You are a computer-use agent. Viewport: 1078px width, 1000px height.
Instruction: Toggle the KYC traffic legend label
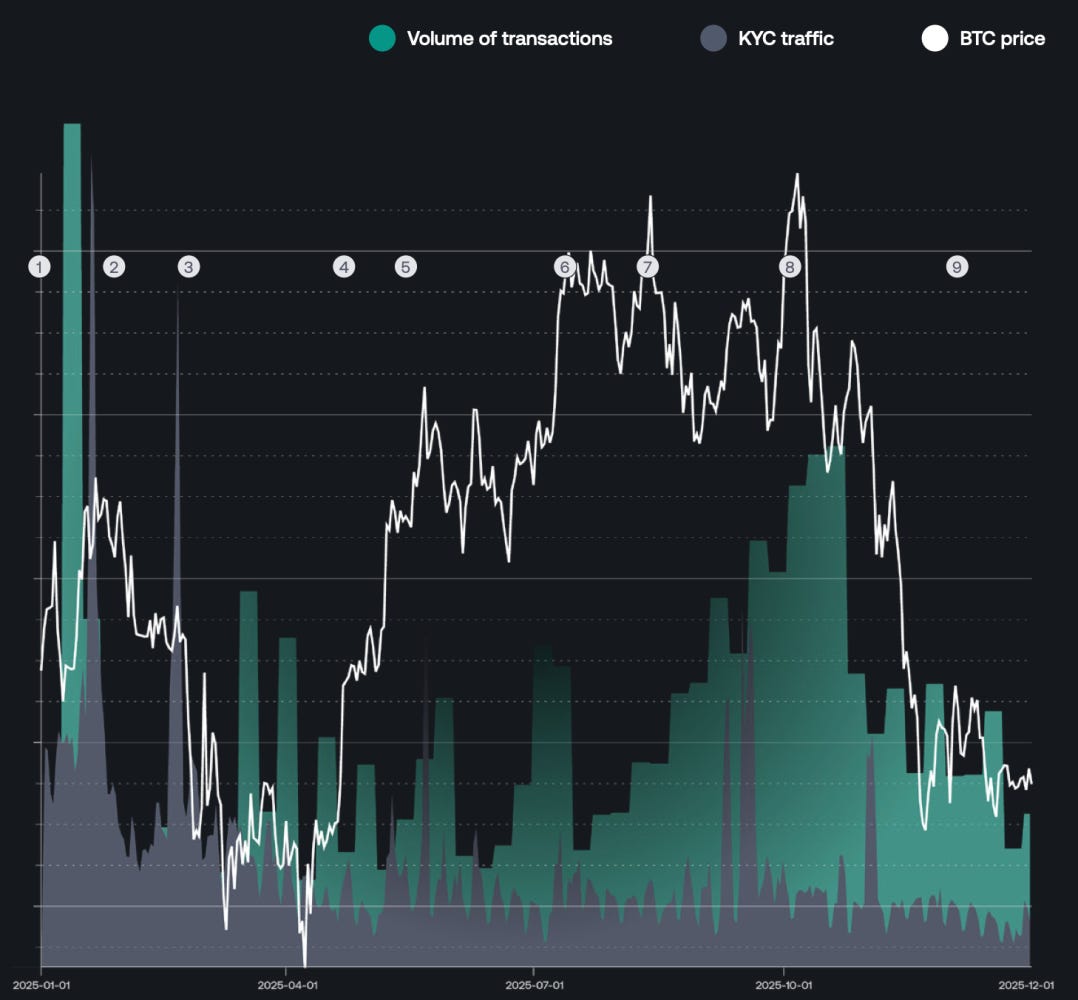pyautogui.click(x=786, y=38)
